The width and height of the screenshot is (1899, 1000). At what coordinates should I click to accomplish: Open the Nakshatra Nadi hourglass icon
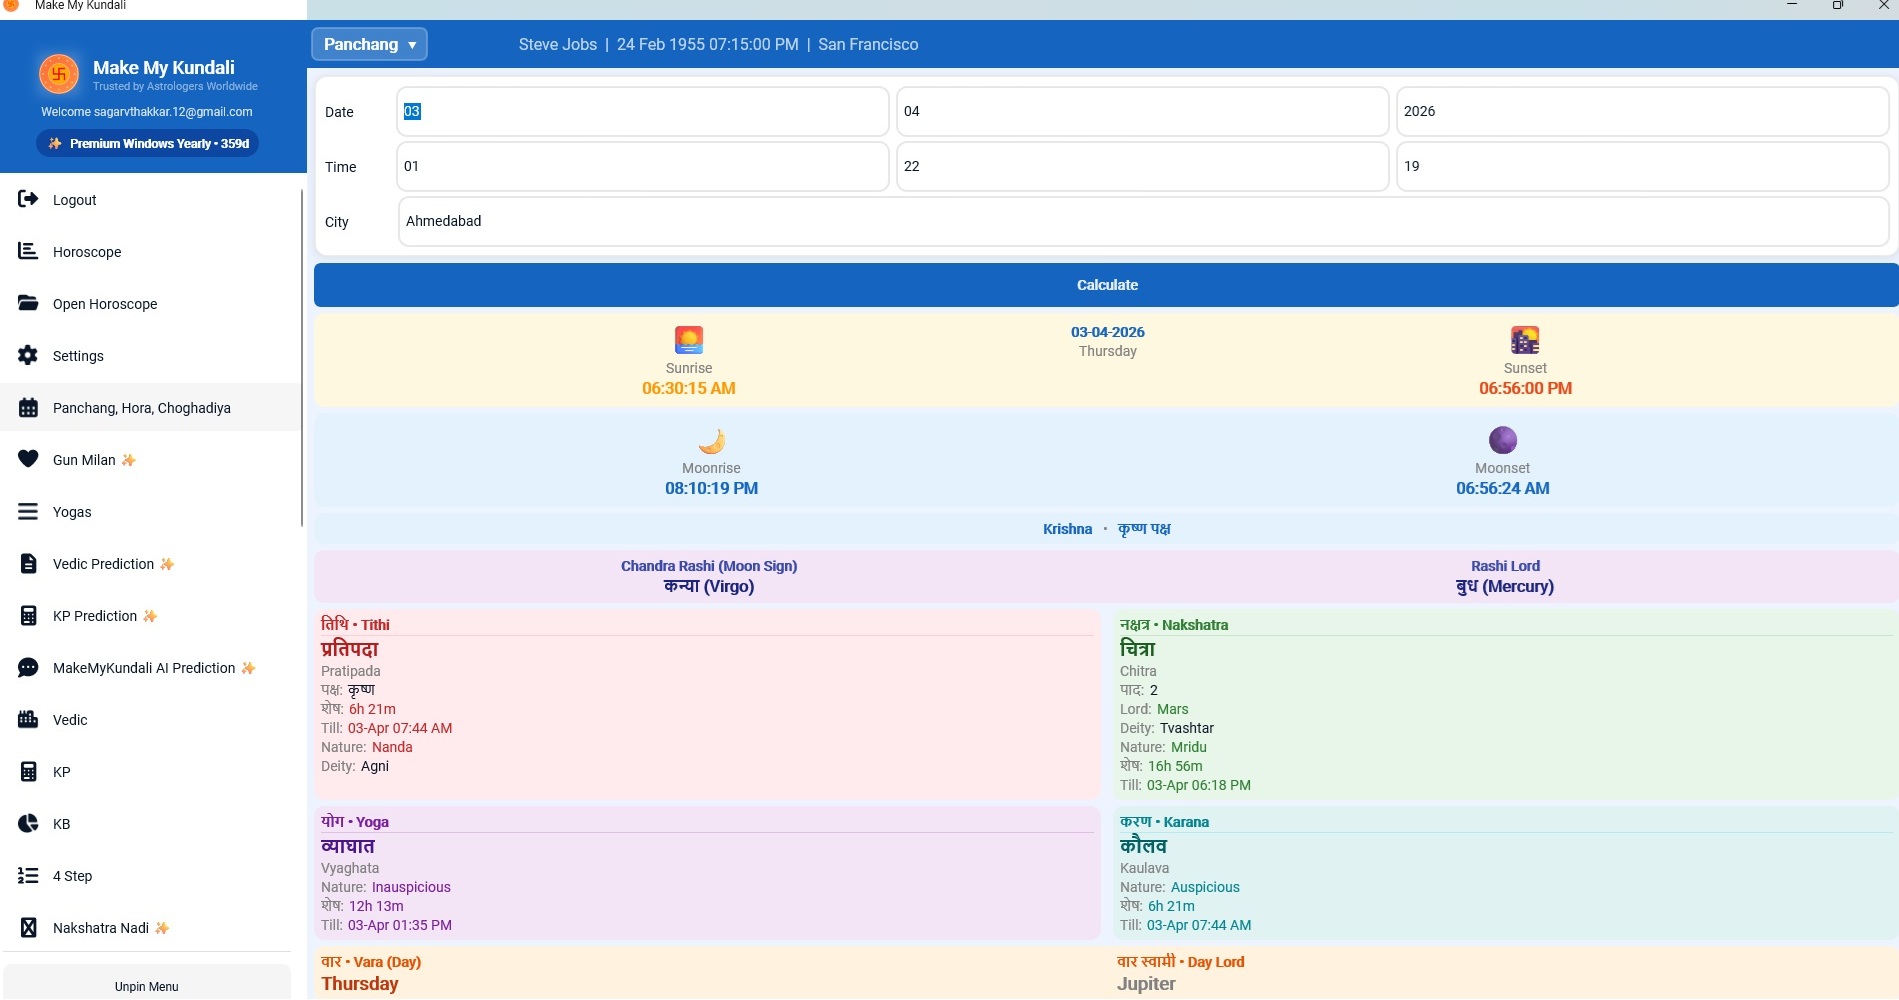point(28,927)
